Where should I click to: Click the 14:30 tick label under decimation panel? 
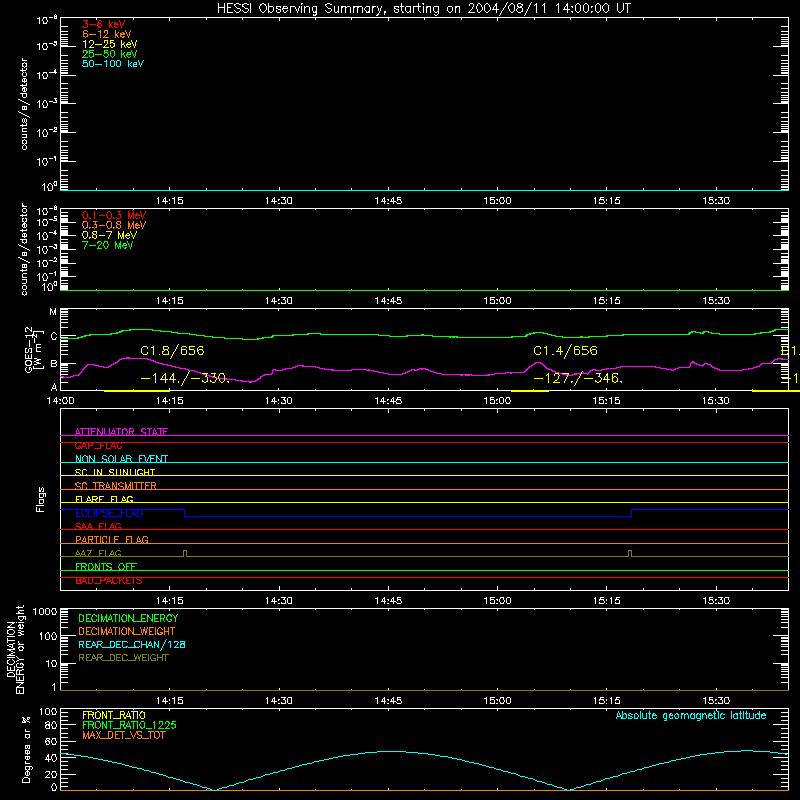point(279,701)
